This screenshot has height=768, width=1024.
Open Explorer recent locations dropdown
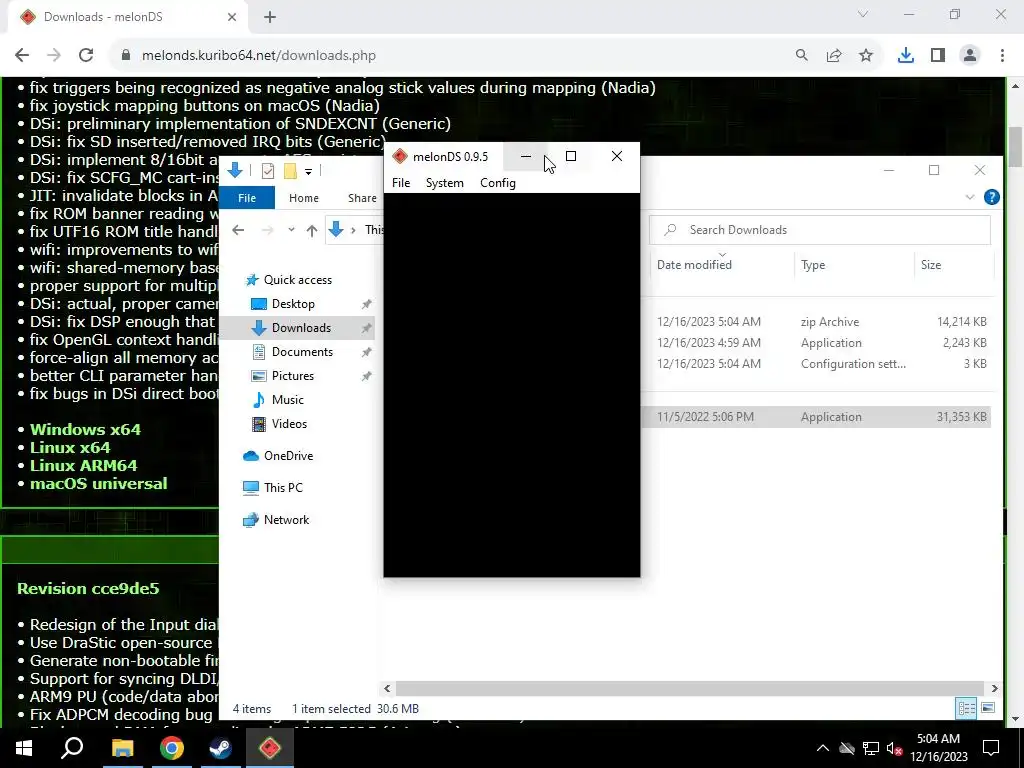tap(291, 230)
